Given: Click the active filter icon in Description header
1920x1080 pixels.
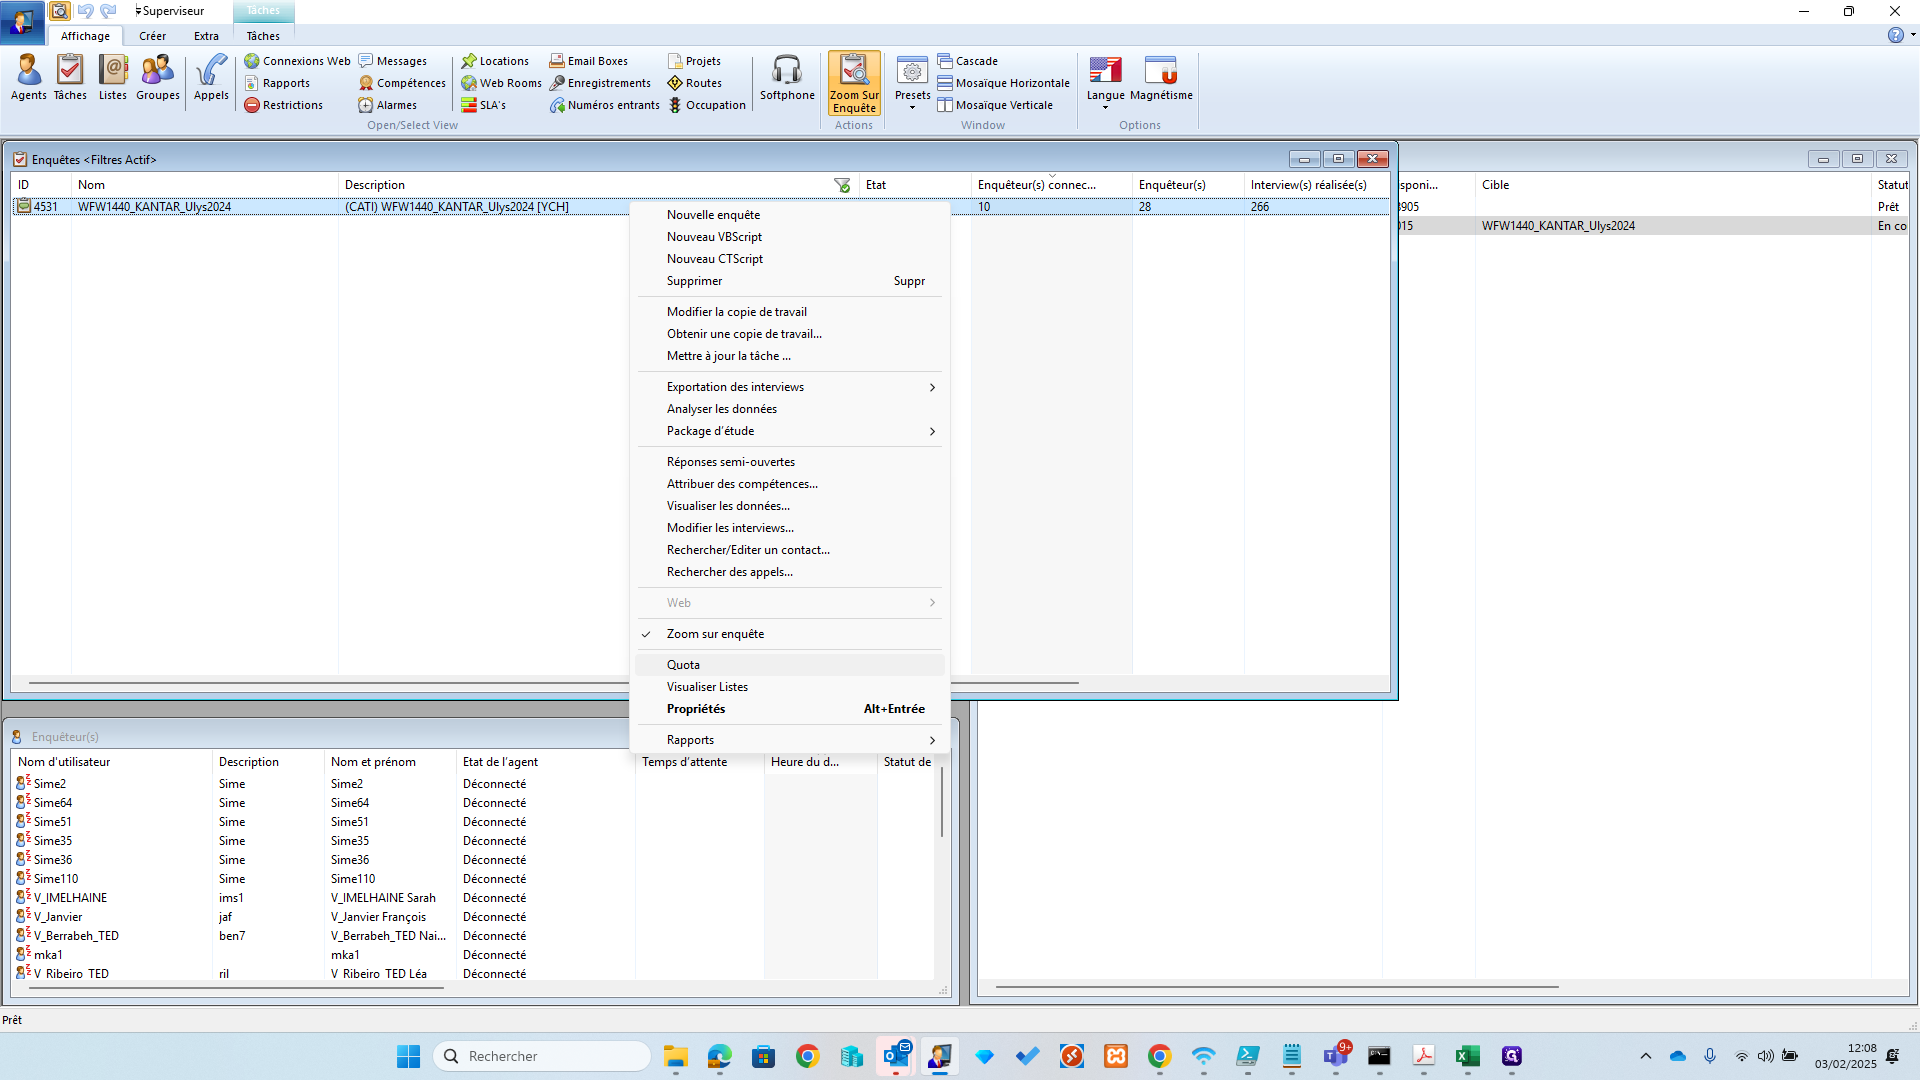Looking at the screenshot, I should 842,185.
